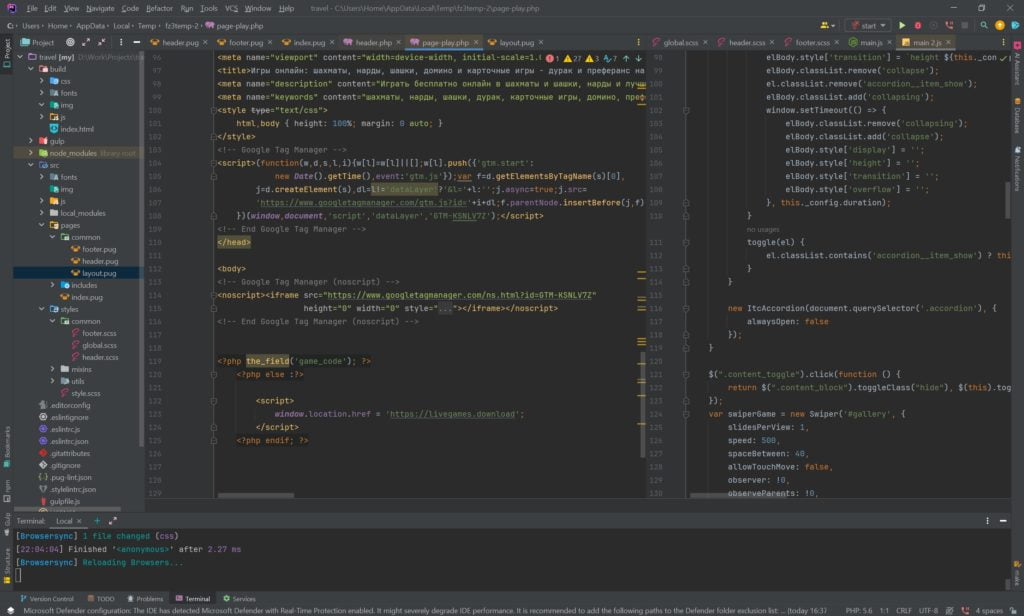
Task: Switch to the global.scss tab
Action: [680, 43]
